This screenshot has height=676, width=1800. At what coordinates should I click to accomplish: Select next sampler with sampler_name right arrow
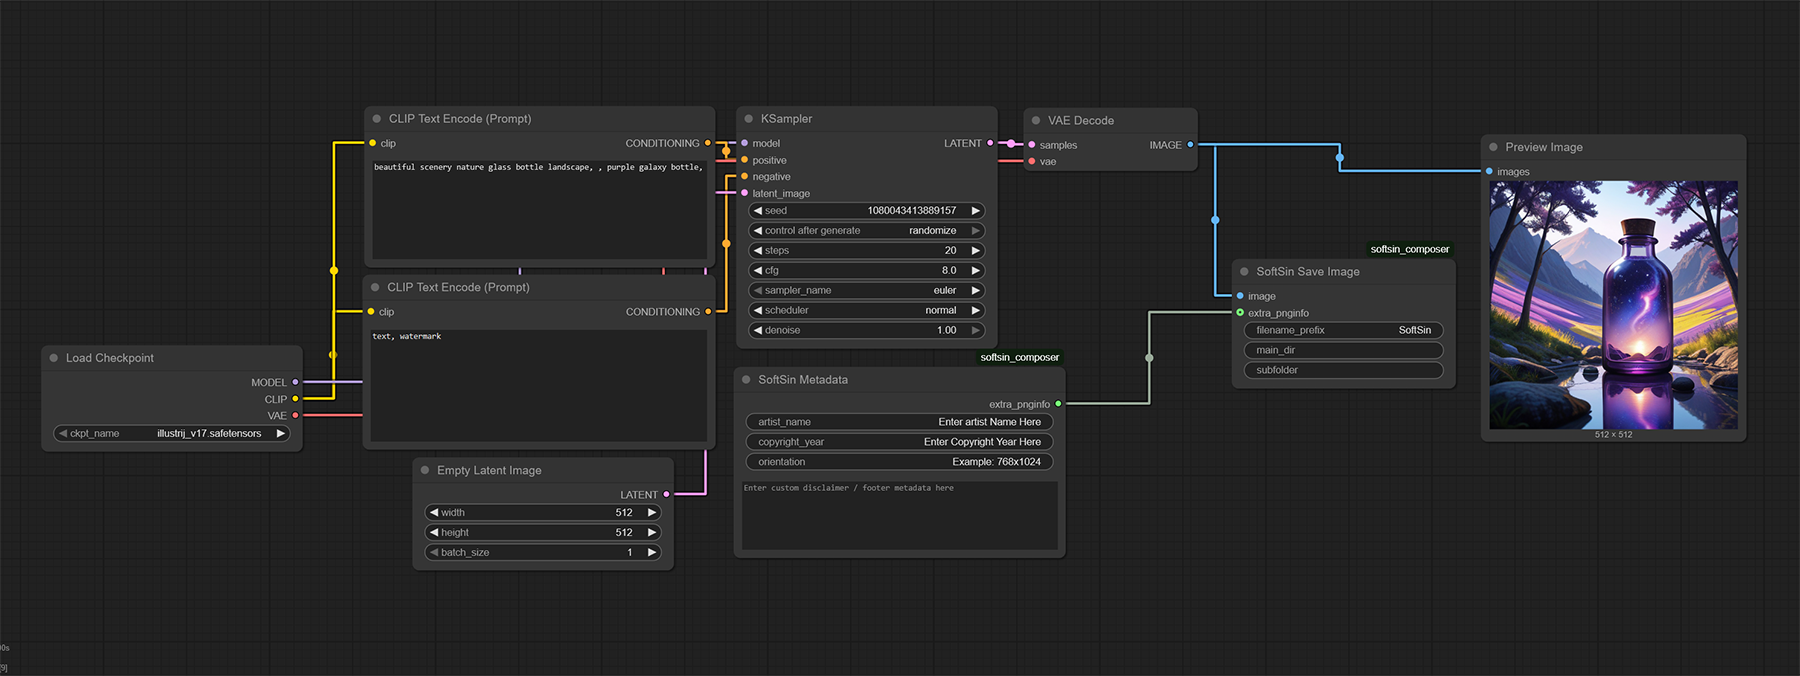(x=975, y=291)
